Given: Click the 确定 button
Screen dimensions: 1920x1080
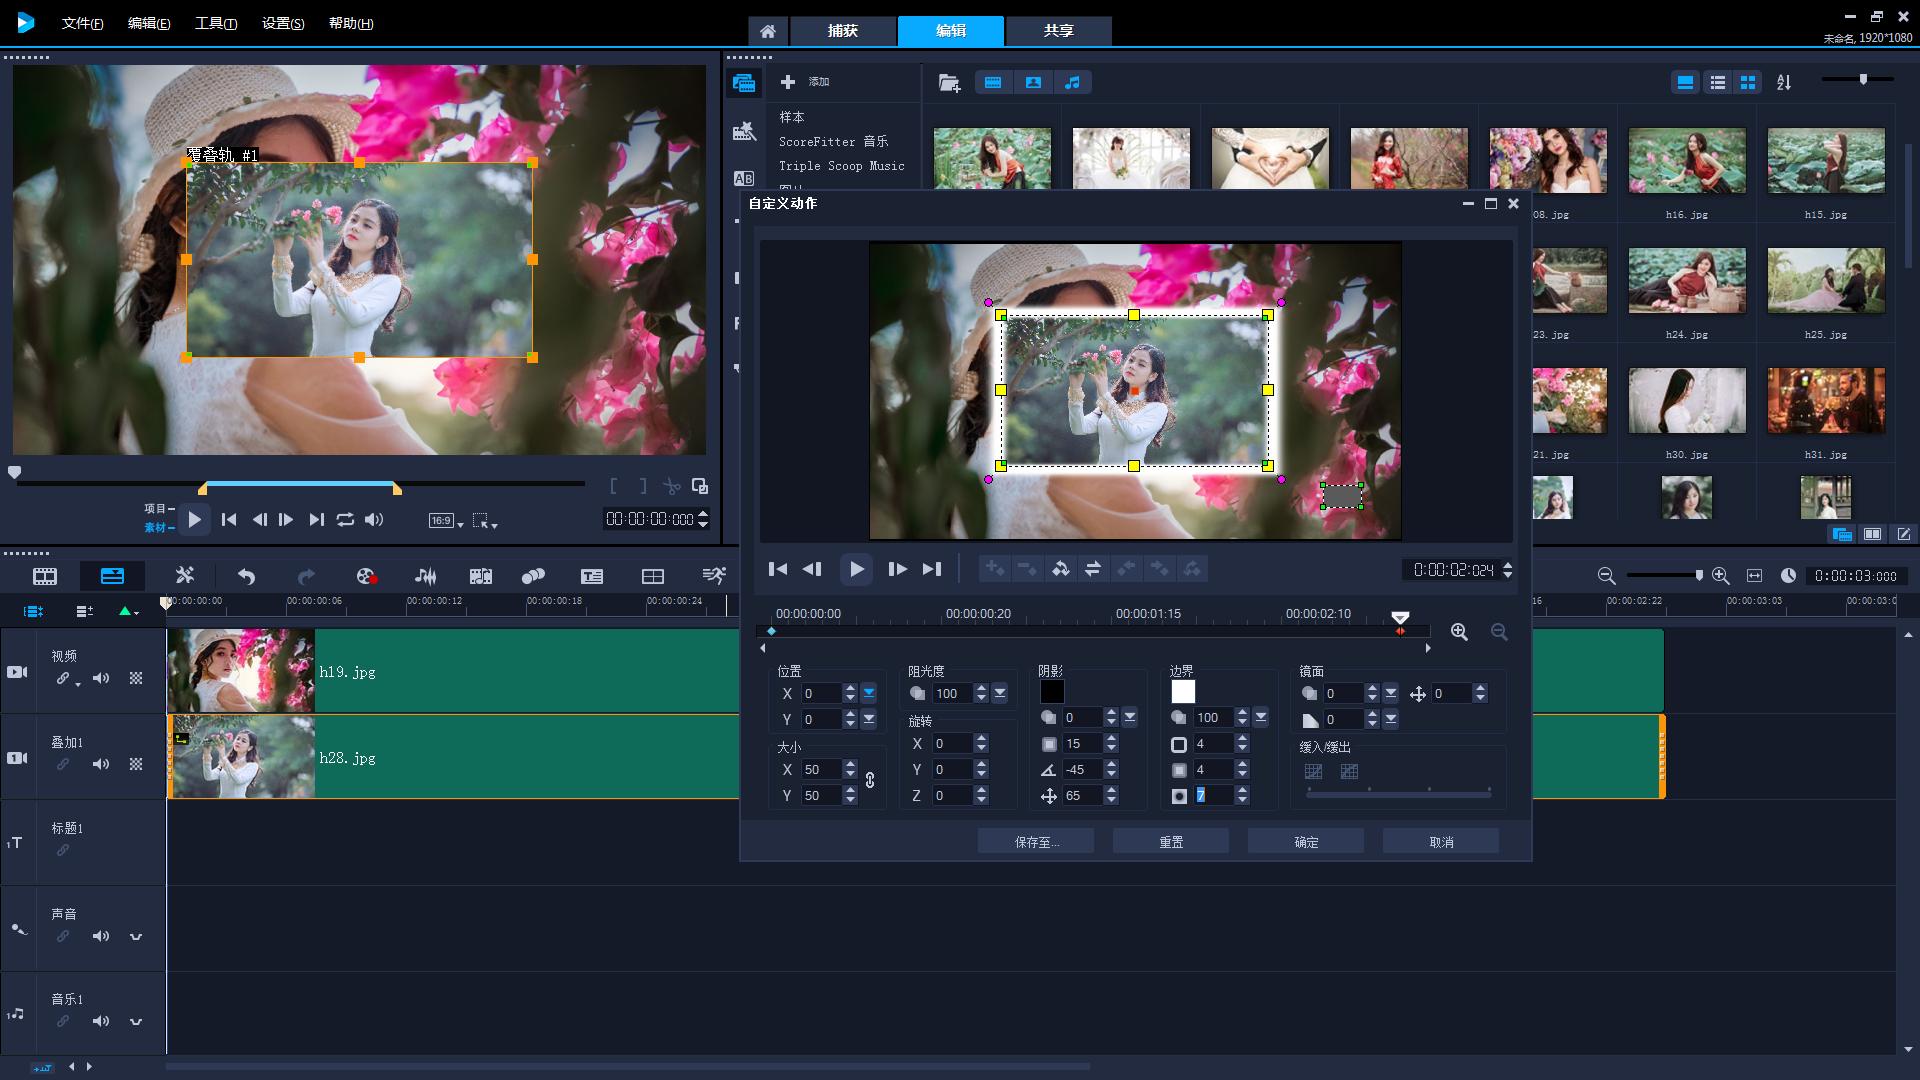Looking at the screenshot, I should coord(1306,842).
